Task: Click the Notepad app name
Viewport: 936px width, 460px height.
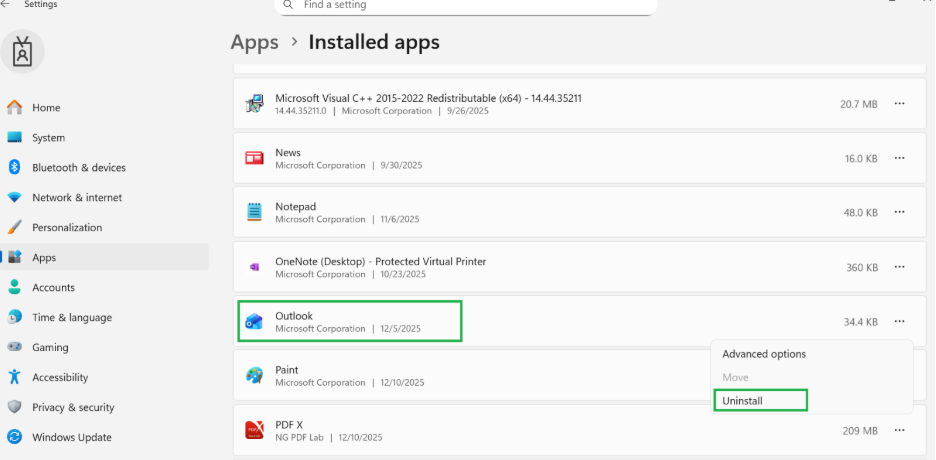Action: tap(295, 206)
